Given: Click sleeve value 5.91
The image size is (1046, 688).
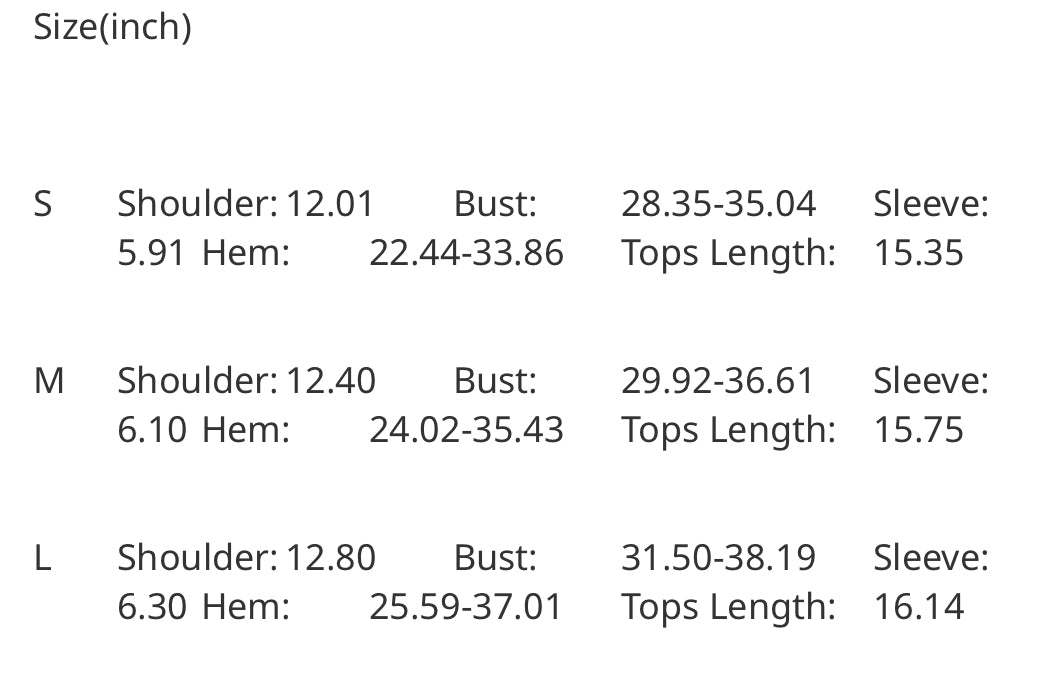Looking at the screenshot, I should click(151, 253).
